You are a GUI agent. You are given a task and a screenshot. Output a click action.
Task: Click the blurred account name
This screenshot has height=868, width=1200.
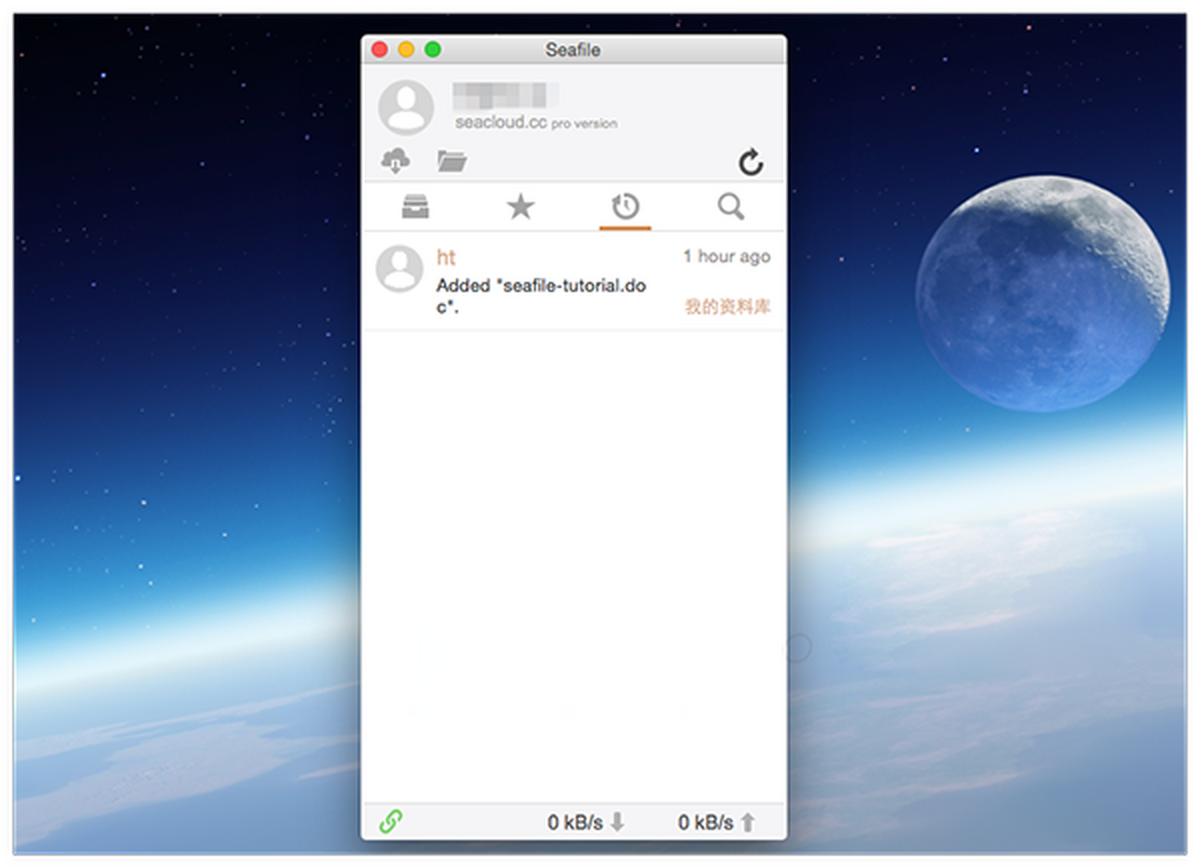coord(505,96)
